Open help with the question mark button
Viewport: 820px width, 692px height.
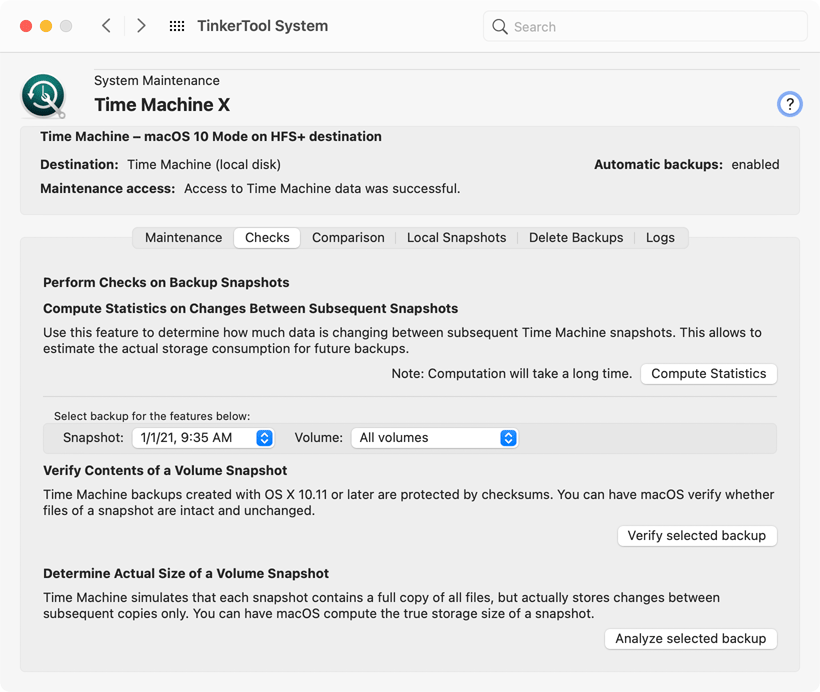coord(789,104)
